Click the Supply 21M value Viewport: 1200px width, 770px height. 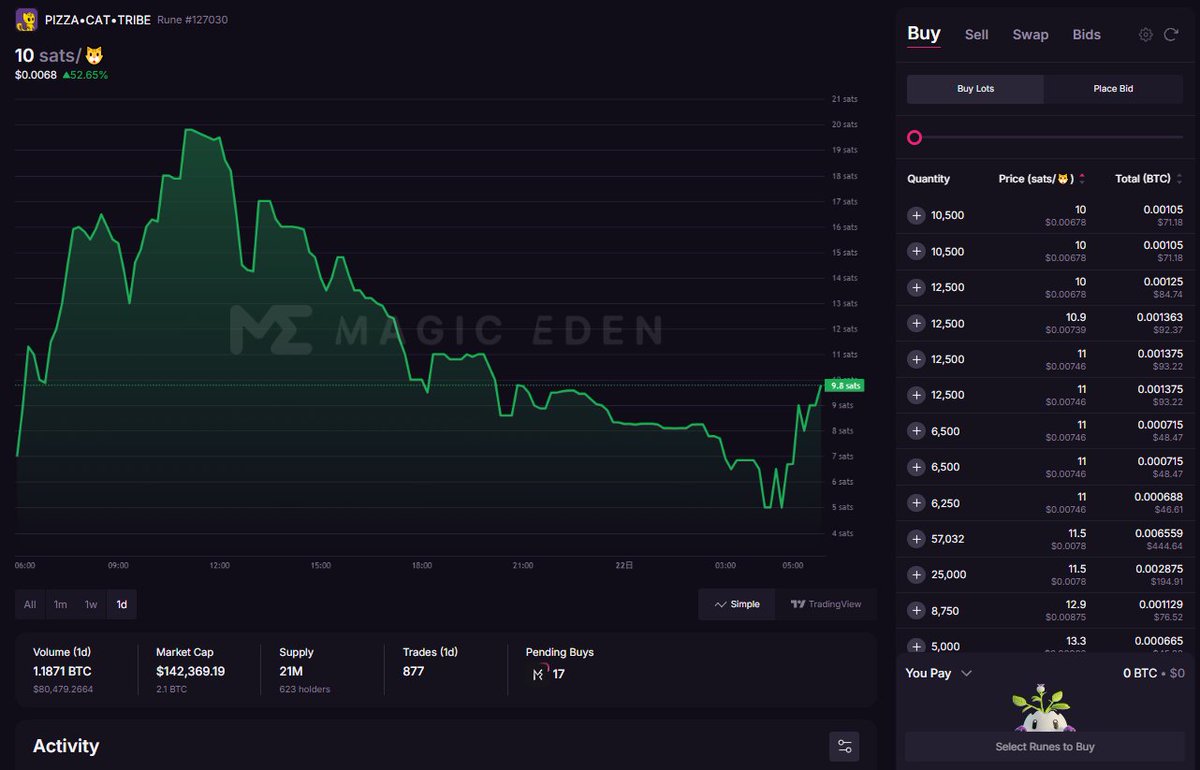[x=292, y=671]
